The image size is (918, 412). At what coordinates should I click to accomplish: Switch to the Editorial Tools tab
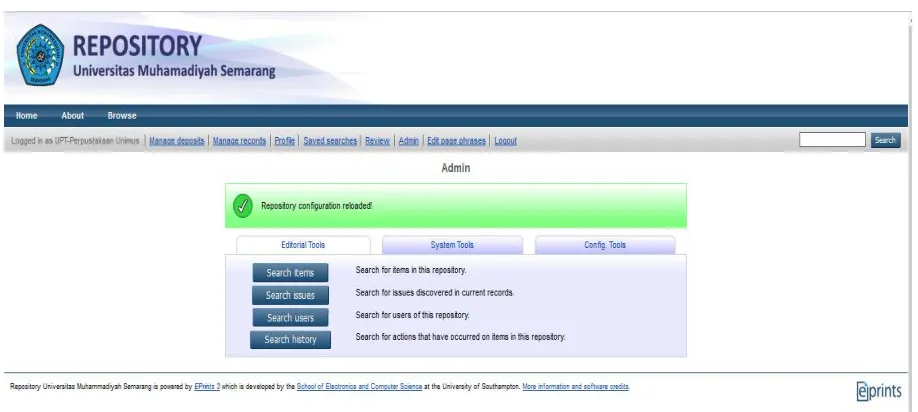point(303,245)
